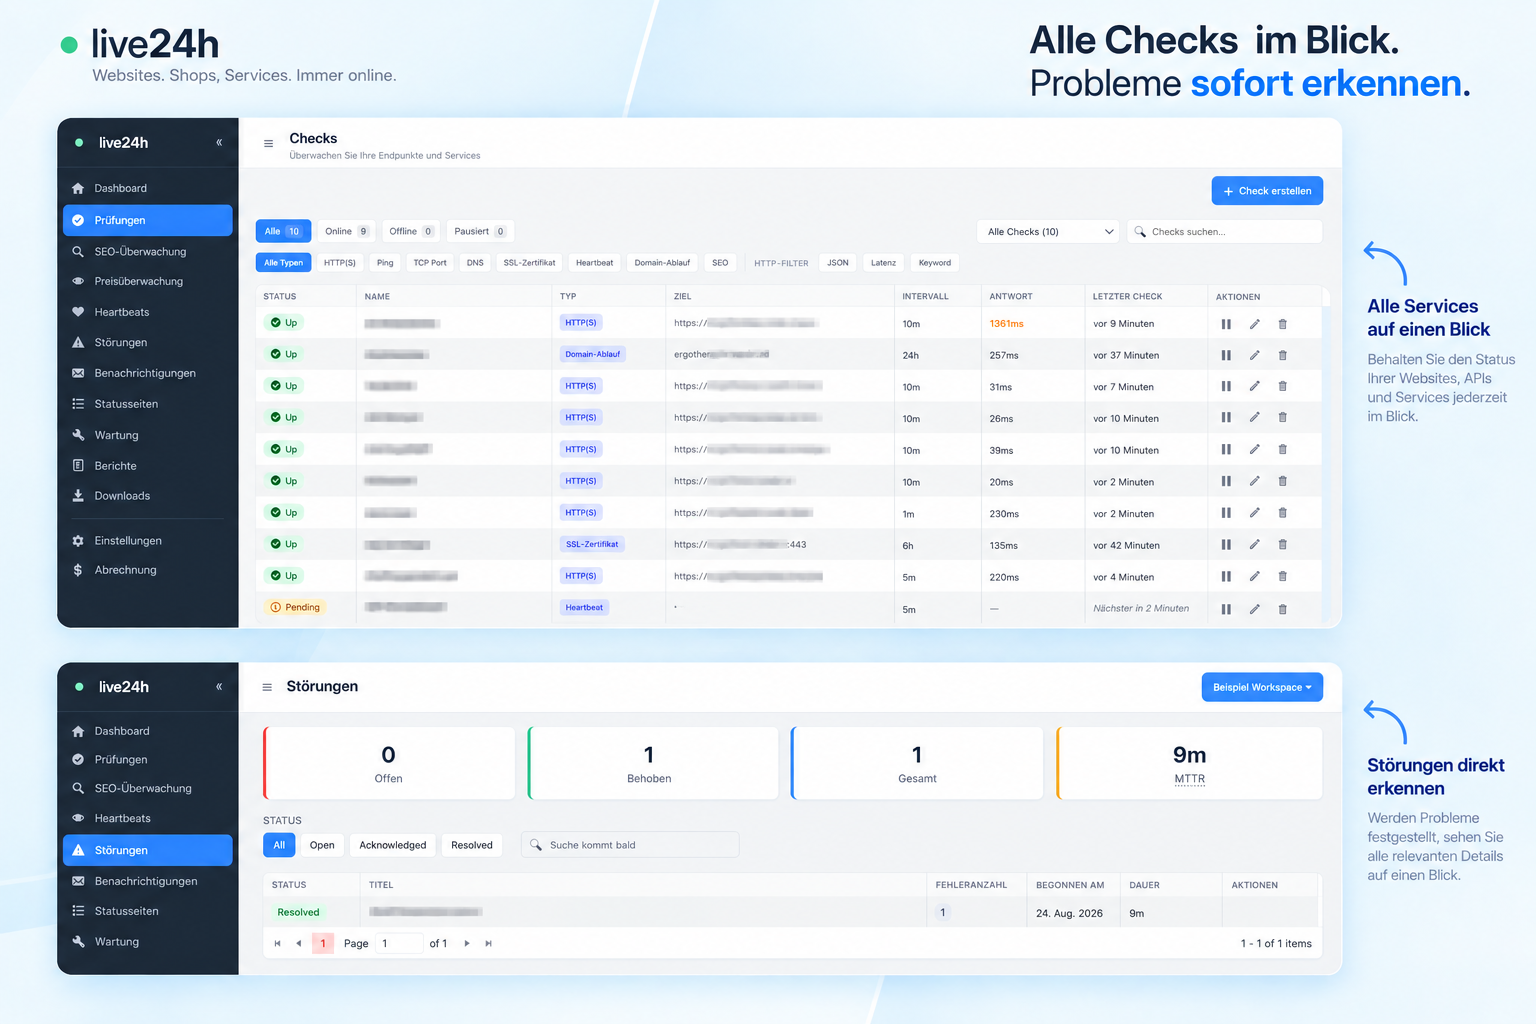Delete the check with 31ms response
This screenshot has width=1536, height=1024.
click(x=1283, y=386)
